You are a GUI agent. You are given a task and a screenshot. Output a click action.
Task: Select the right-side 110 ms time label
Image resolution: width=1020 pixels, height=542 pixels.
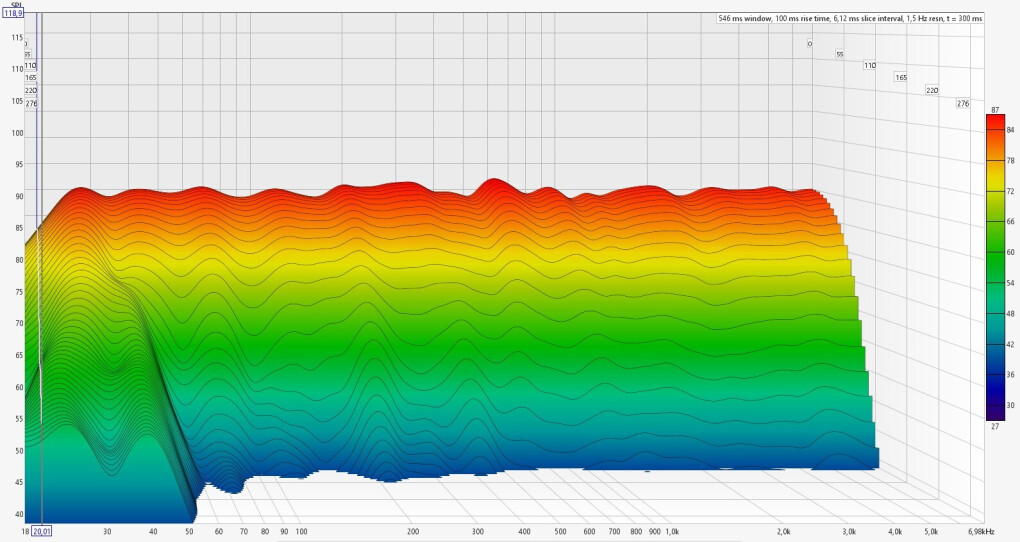click(870, 66)
